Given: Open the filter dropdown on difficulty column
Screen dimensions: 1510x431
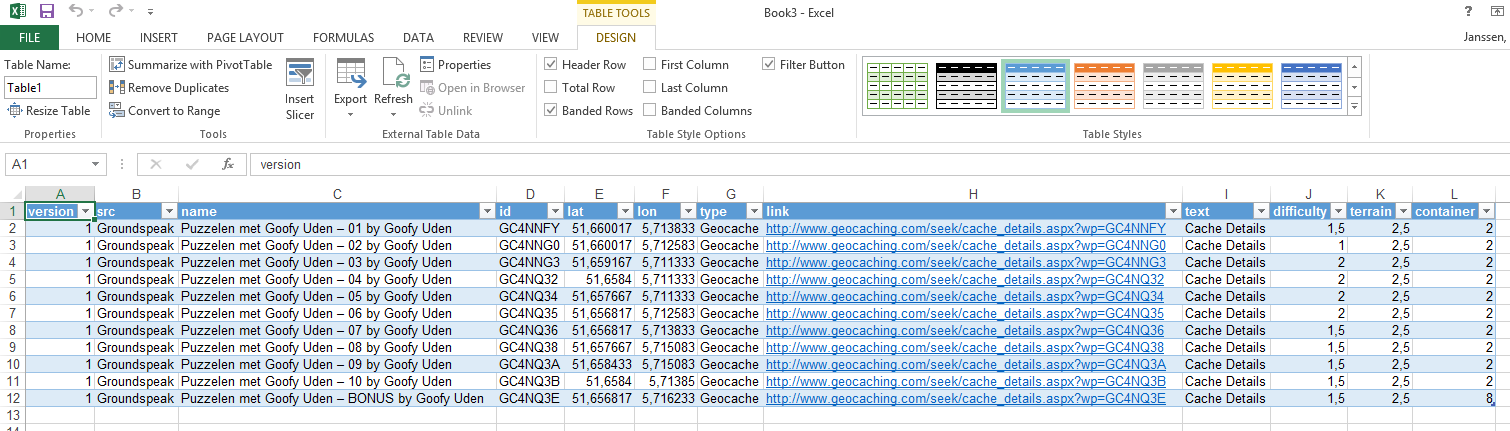Looking at the screenshot, I should [x=1337, y=211].
